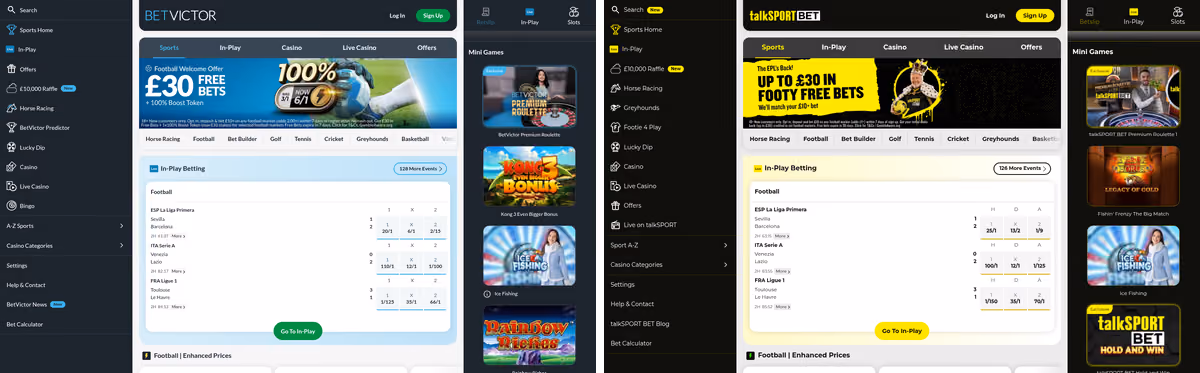1200x373 pixels.
Task: Expand More markets for Toulouse v Le Havre on BetVictor
Action: pyautogui.click(x=179, y=307)
